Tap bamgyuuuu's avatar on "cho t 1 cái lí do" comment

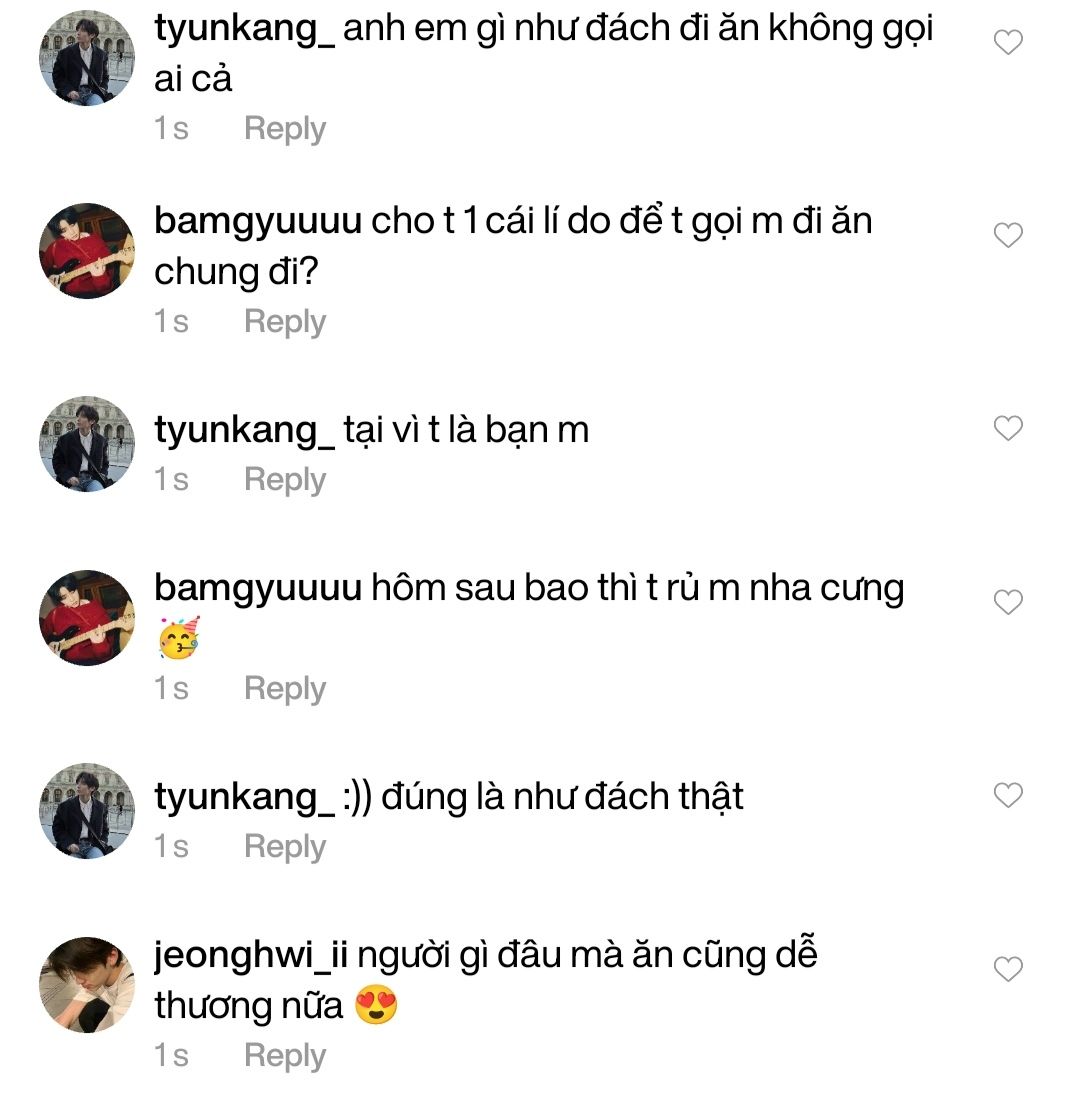[x=86, y=251]
